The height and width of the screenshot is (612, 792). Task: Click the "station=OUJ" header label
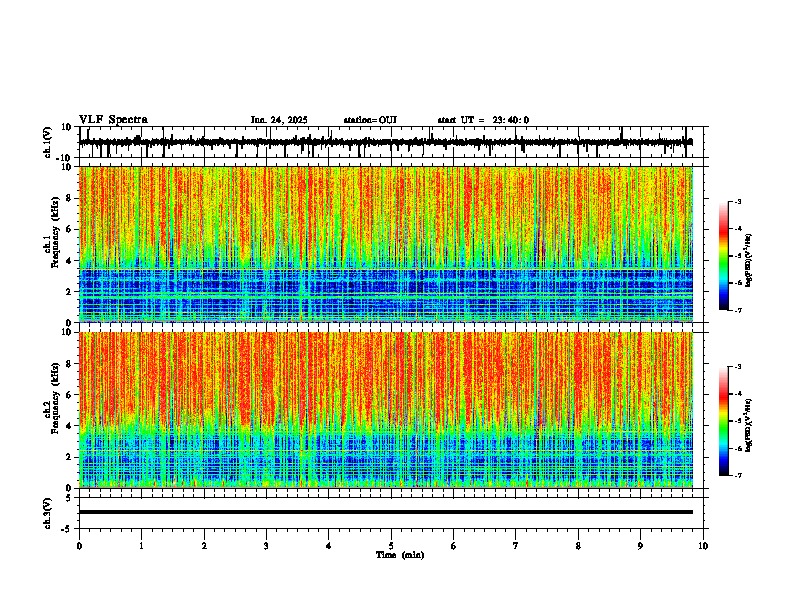370,120
